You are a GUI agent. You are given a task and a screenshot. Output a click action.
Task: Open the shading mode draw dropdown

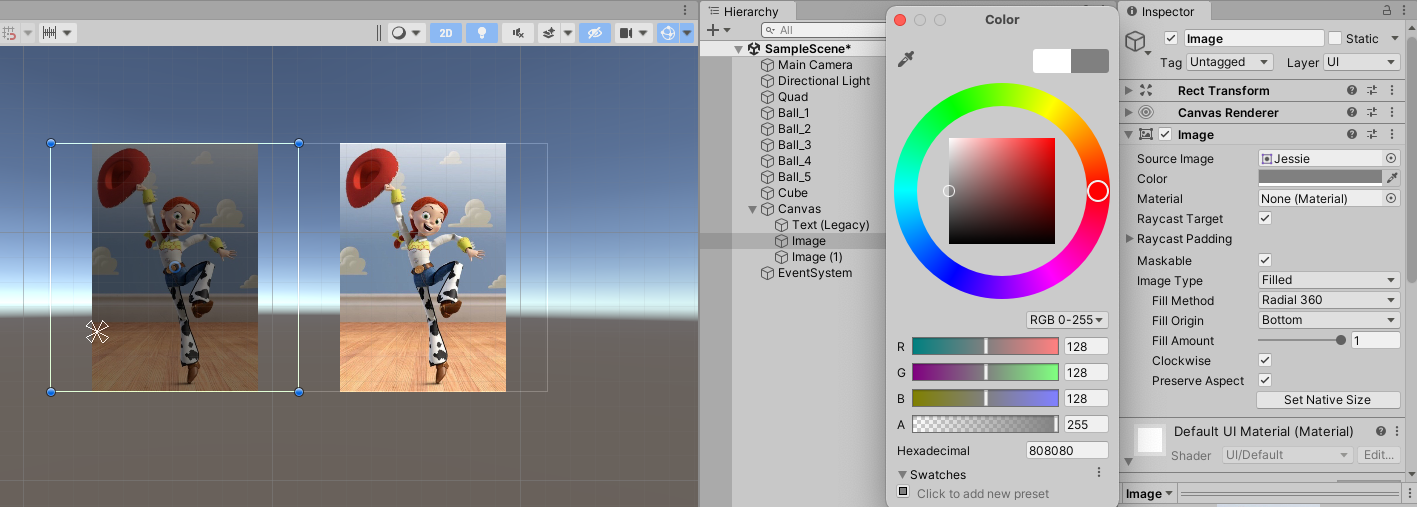[x=406, y=33]
